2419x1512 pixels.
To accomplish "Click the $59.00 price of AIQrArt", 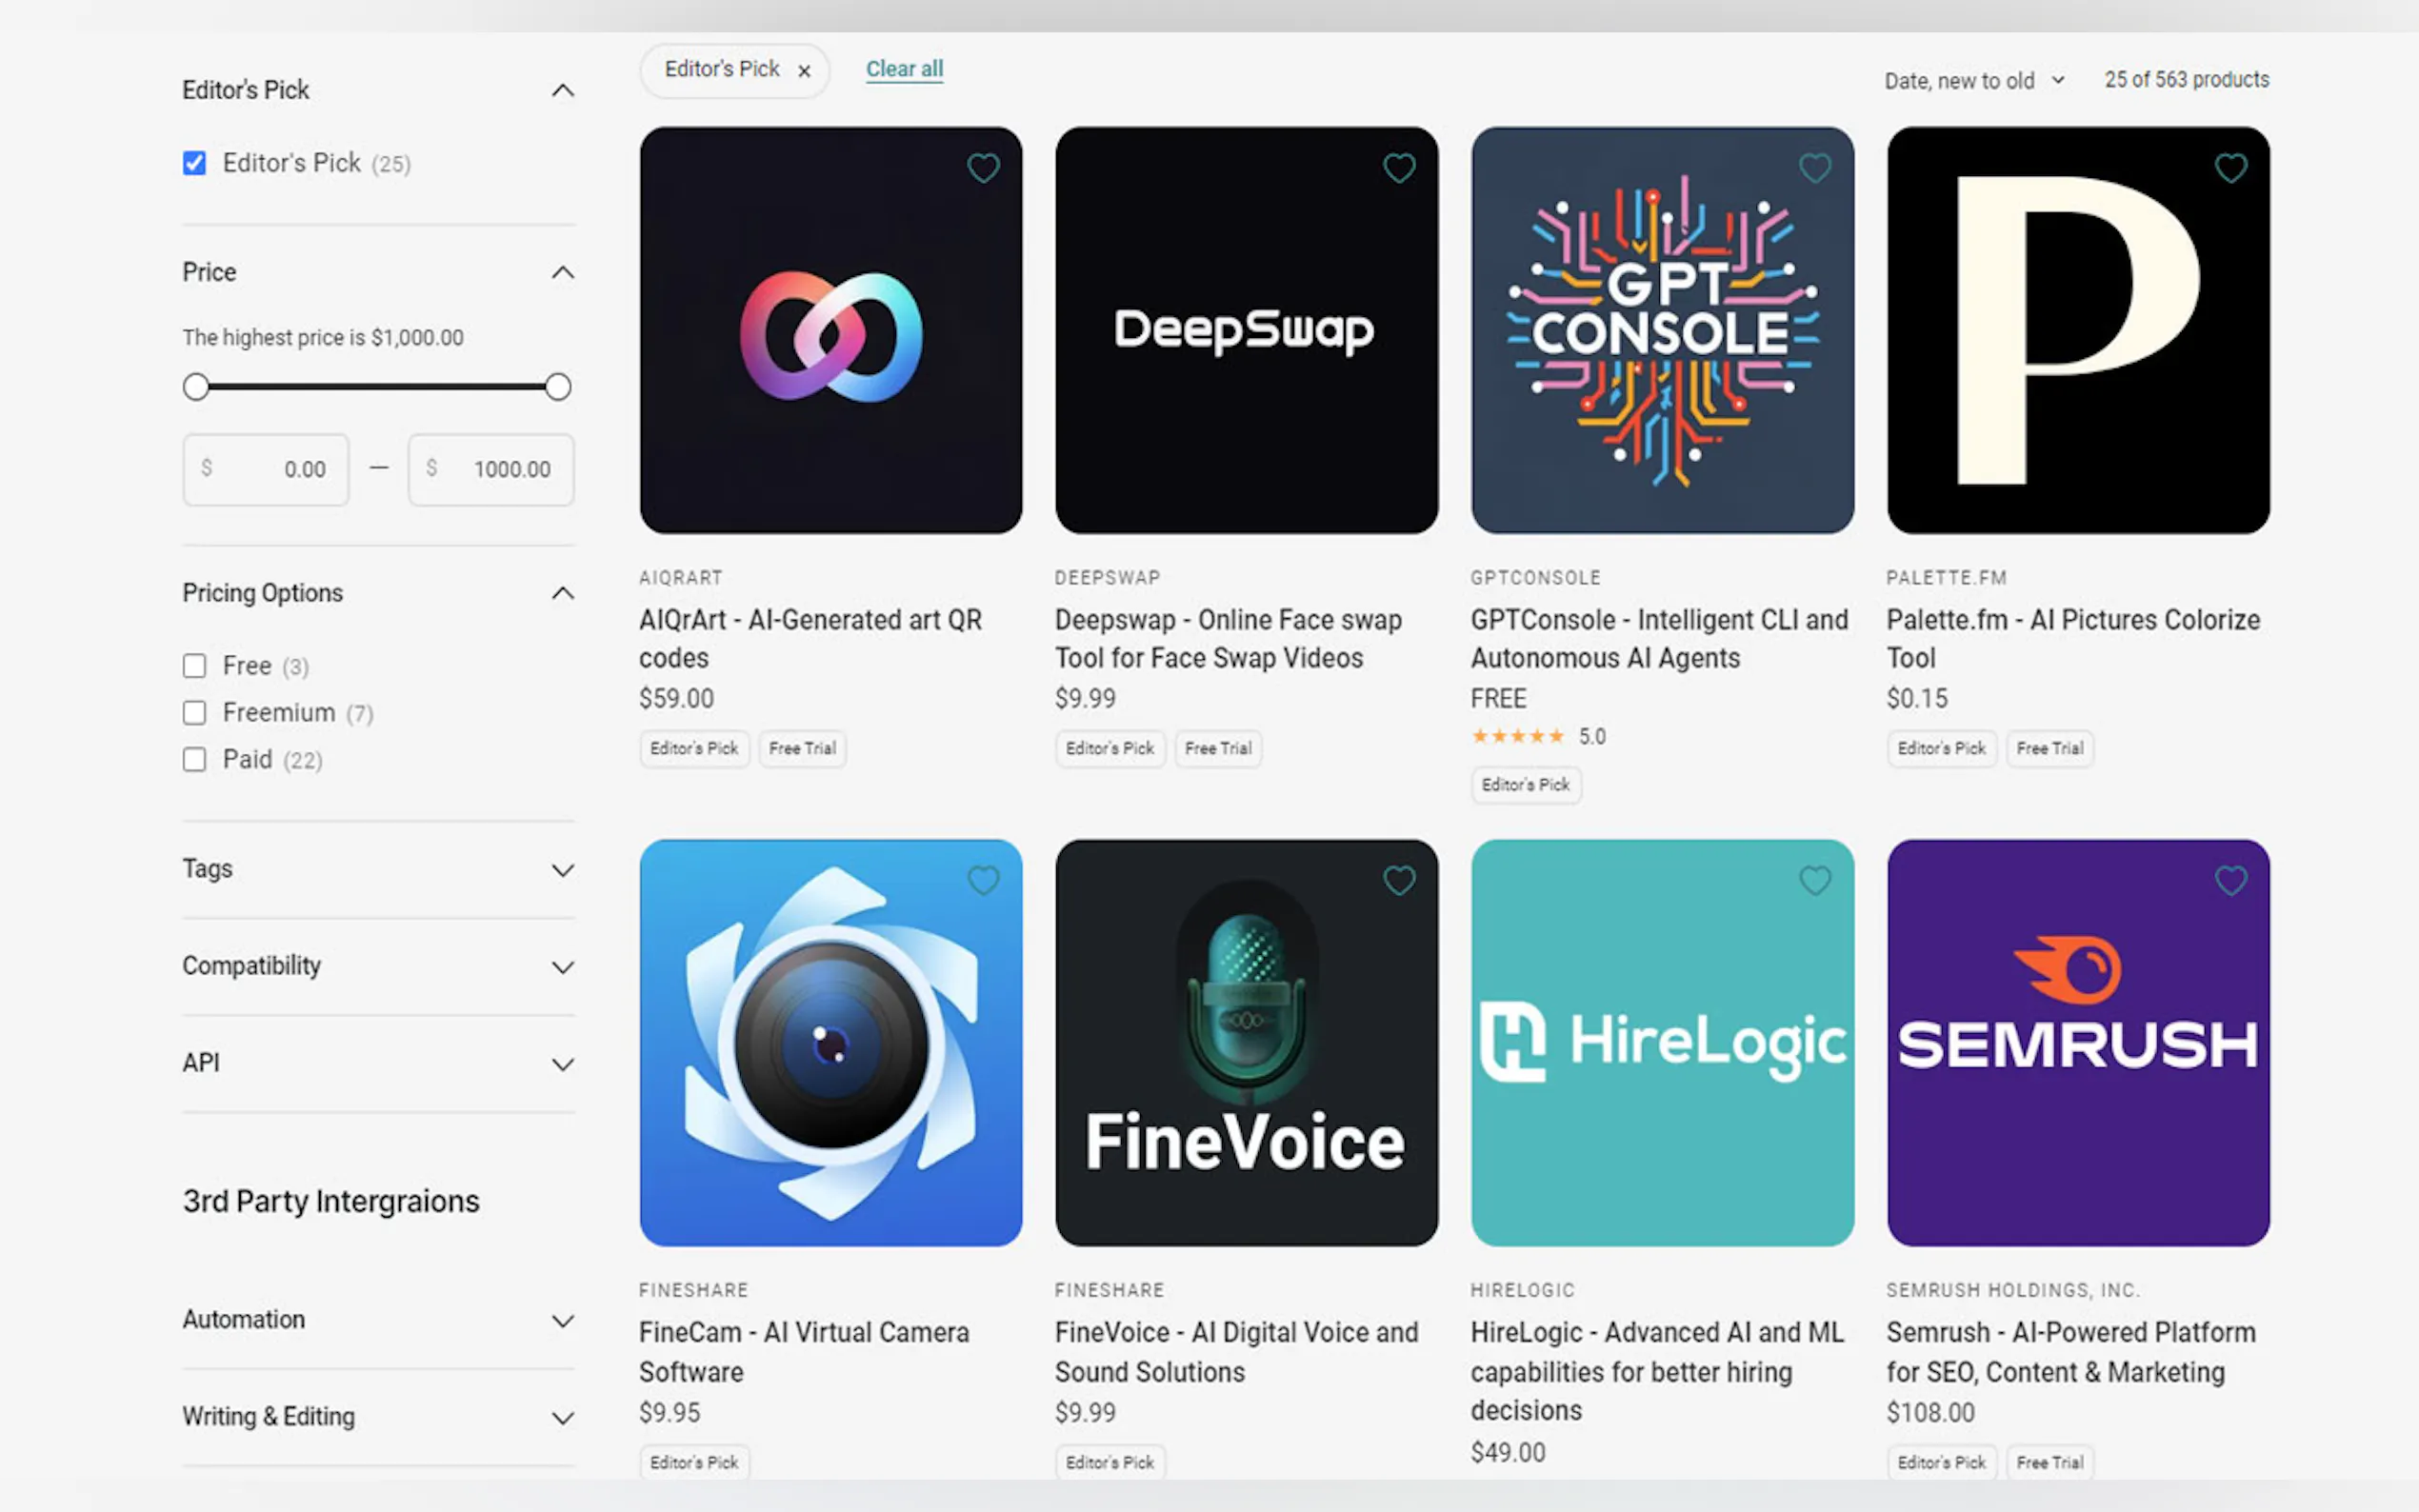I will click(x=677, y=698).
